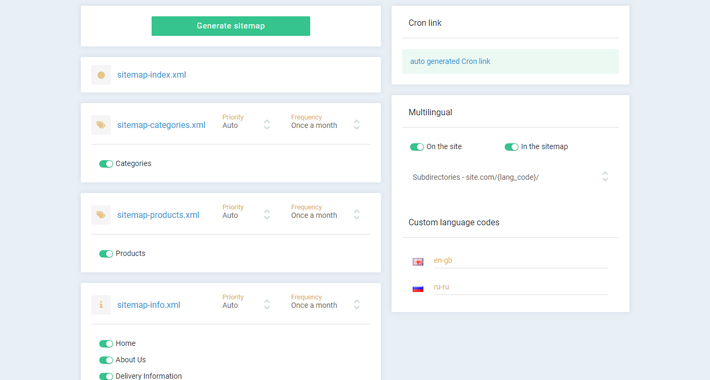Turn off multilingual On the site toggle
The width and height of the screenshot is (710, 380).
click(417, 147)
